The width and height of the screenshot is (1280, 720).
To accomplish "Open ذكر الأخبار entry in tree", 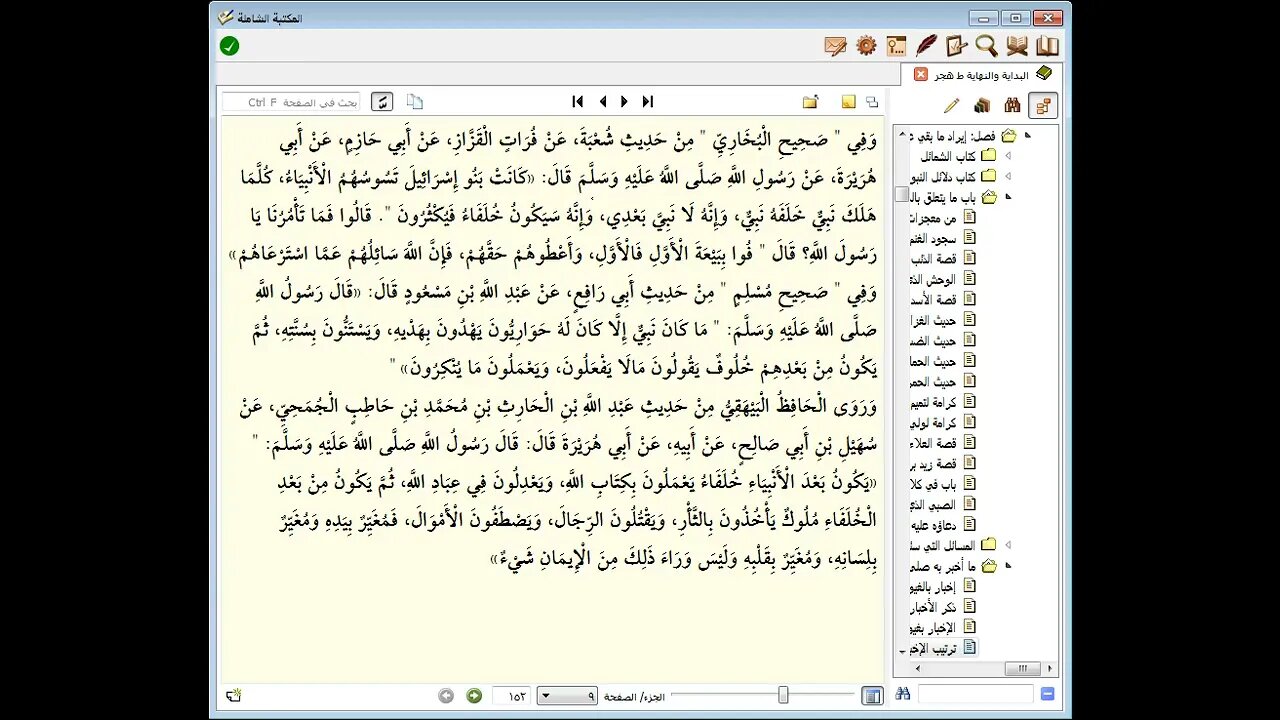I will (x=943, y=607).
